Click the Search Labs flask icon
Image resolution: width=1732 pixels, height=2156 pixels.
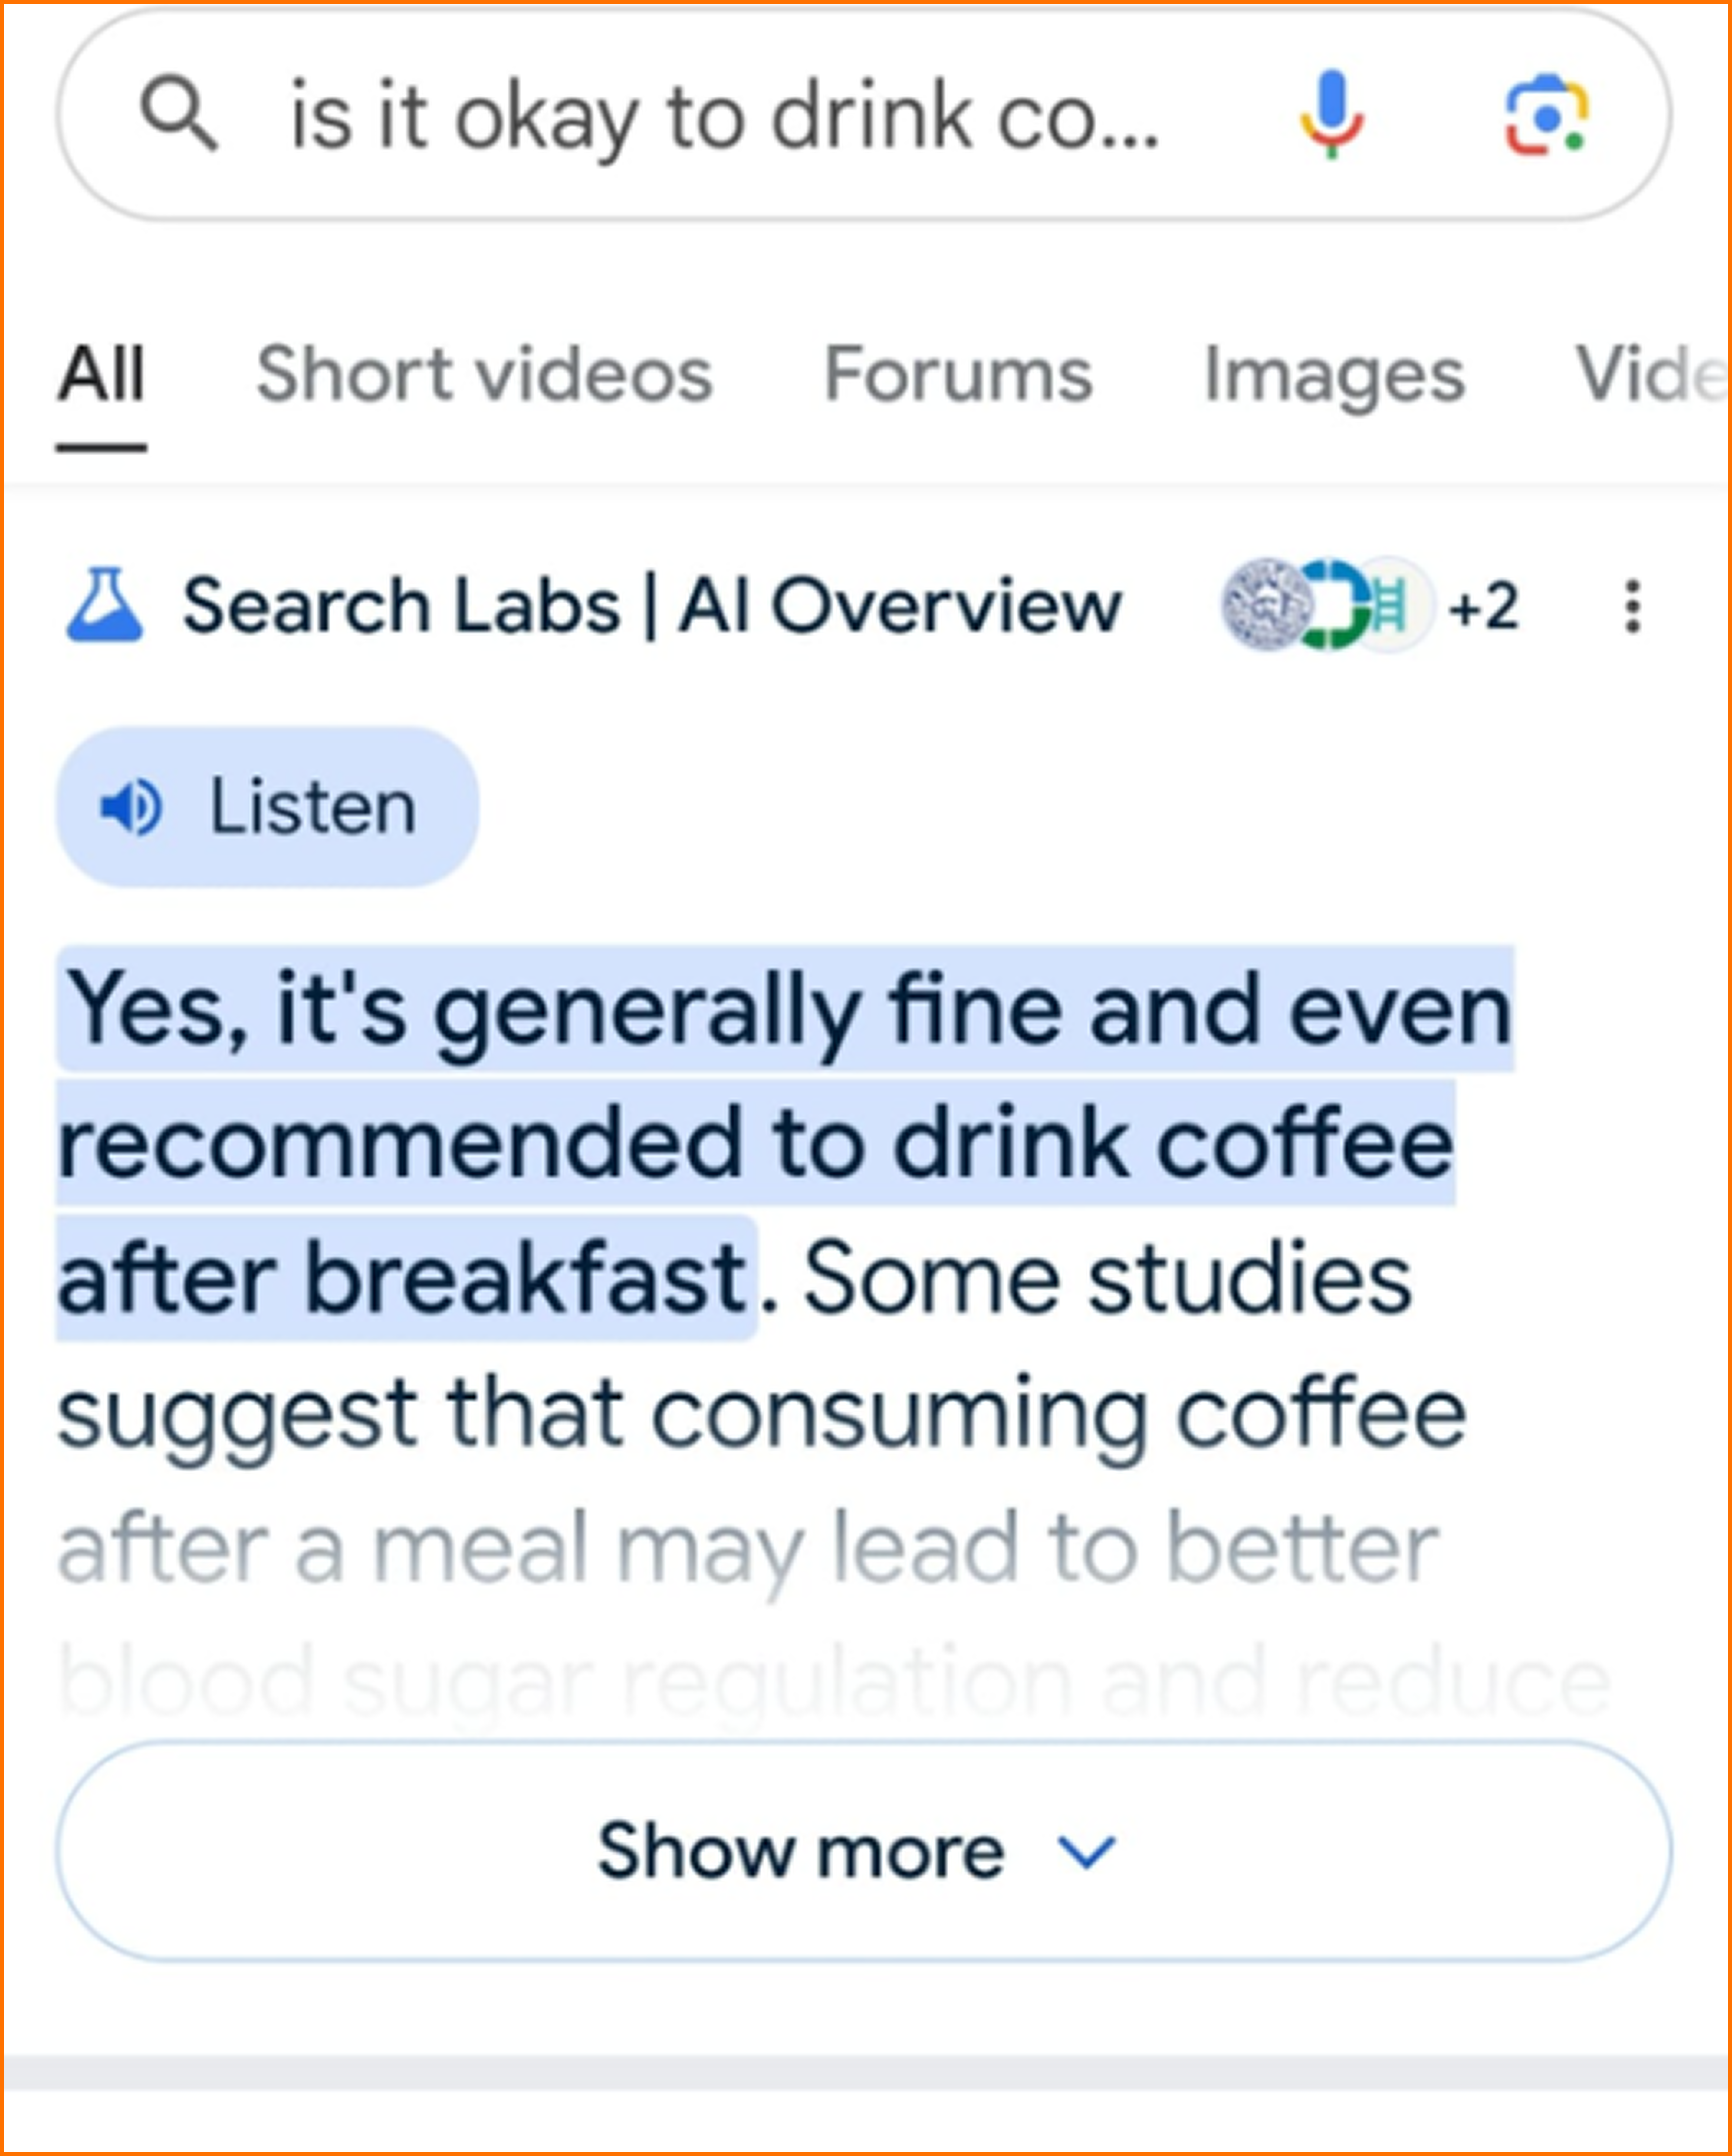pos(105,605)
